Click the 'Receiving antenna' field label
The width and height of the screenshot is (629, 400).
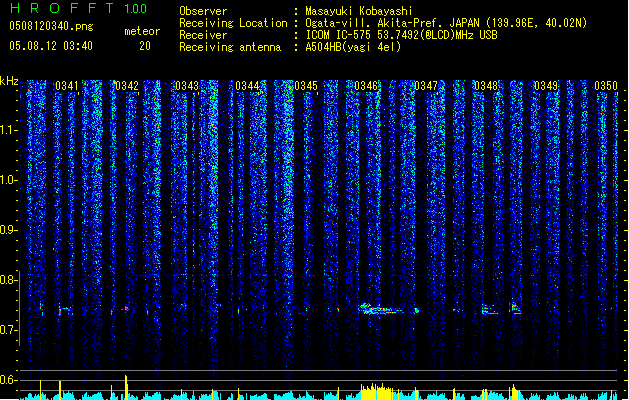230,47
